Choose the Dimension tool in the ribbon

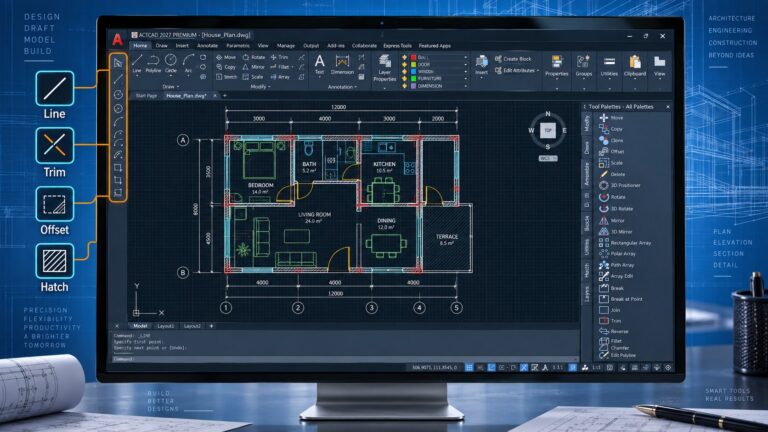tap(342, 65)
